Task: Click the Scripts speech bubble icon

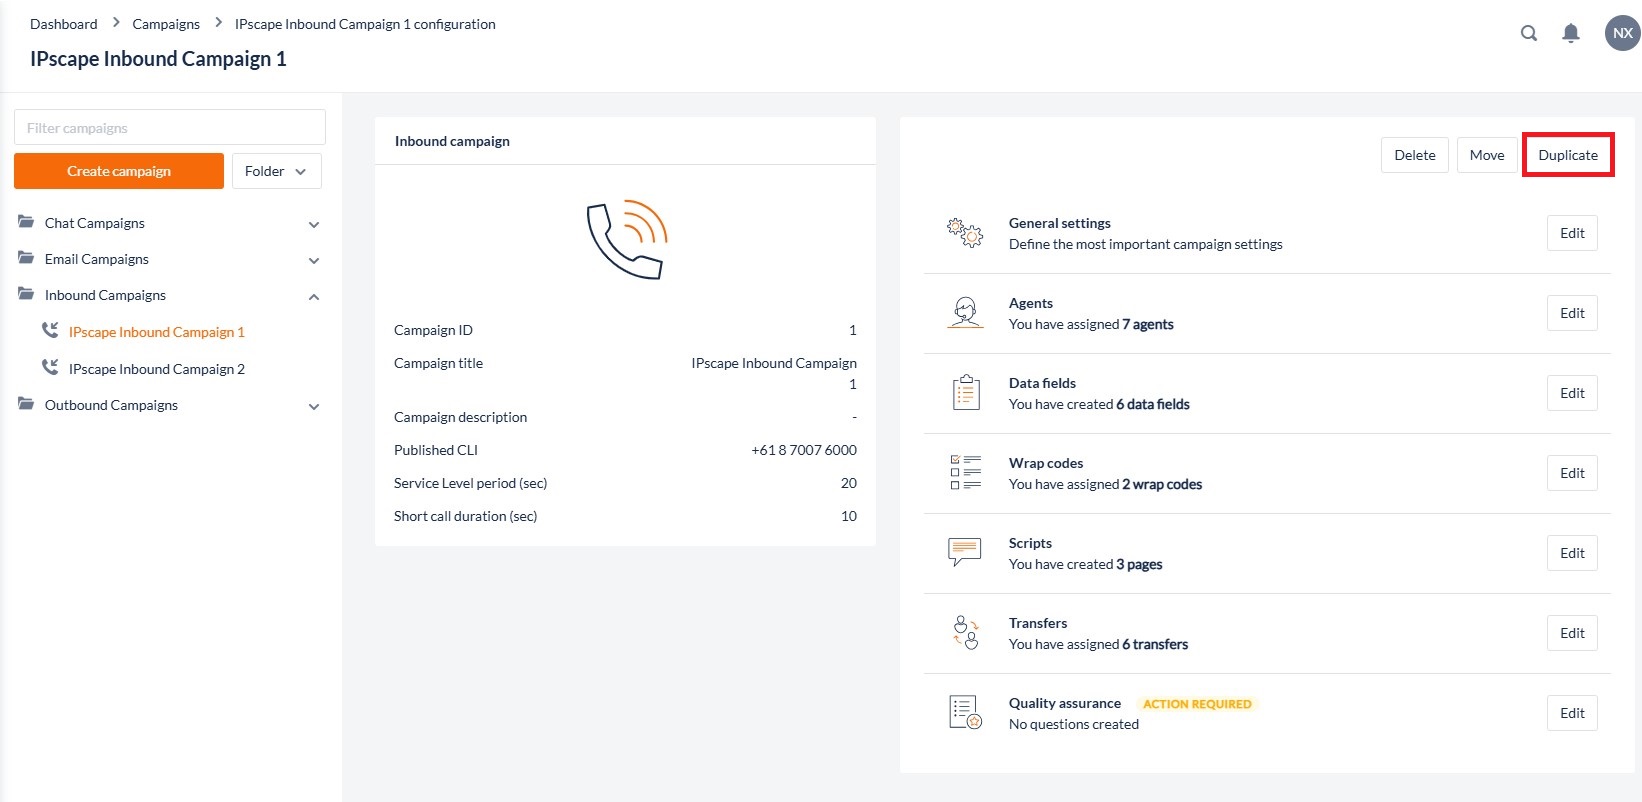Action: [x=965, y=552]
